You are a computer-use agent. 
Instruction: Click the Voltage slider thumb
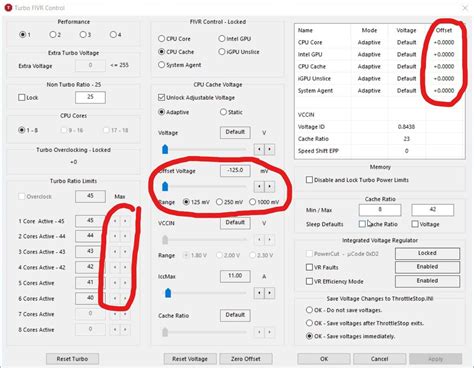pyautogui.click(x=165, y=149)
